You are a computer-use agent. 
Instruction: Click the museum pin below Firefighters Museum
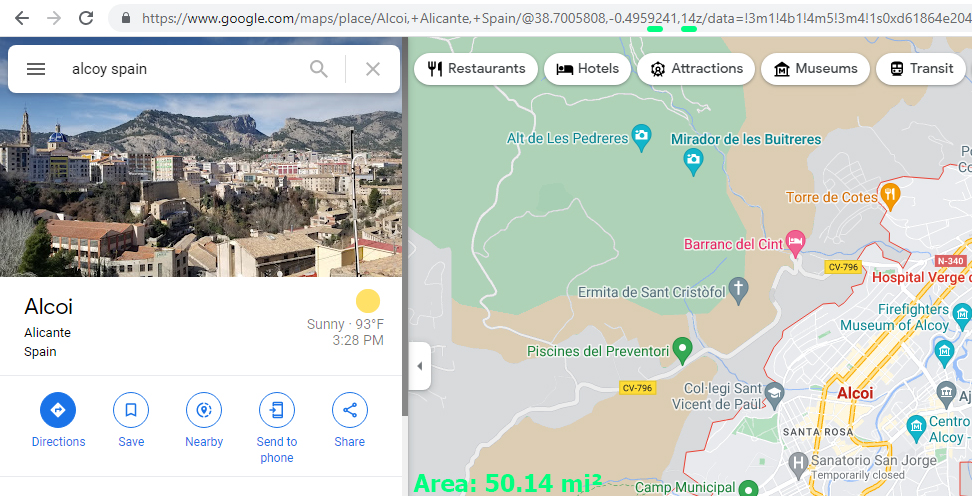point(945,352)
